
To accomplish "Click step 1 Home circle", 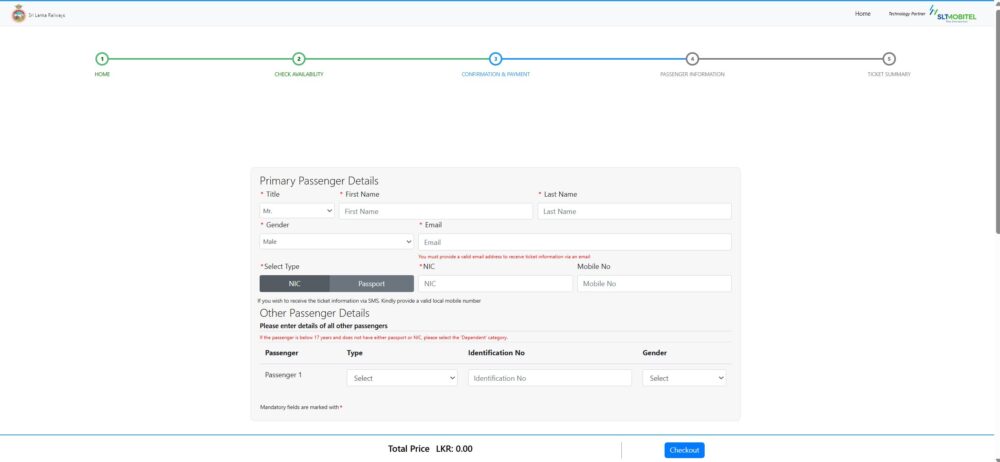I will (x=102, y=59).
